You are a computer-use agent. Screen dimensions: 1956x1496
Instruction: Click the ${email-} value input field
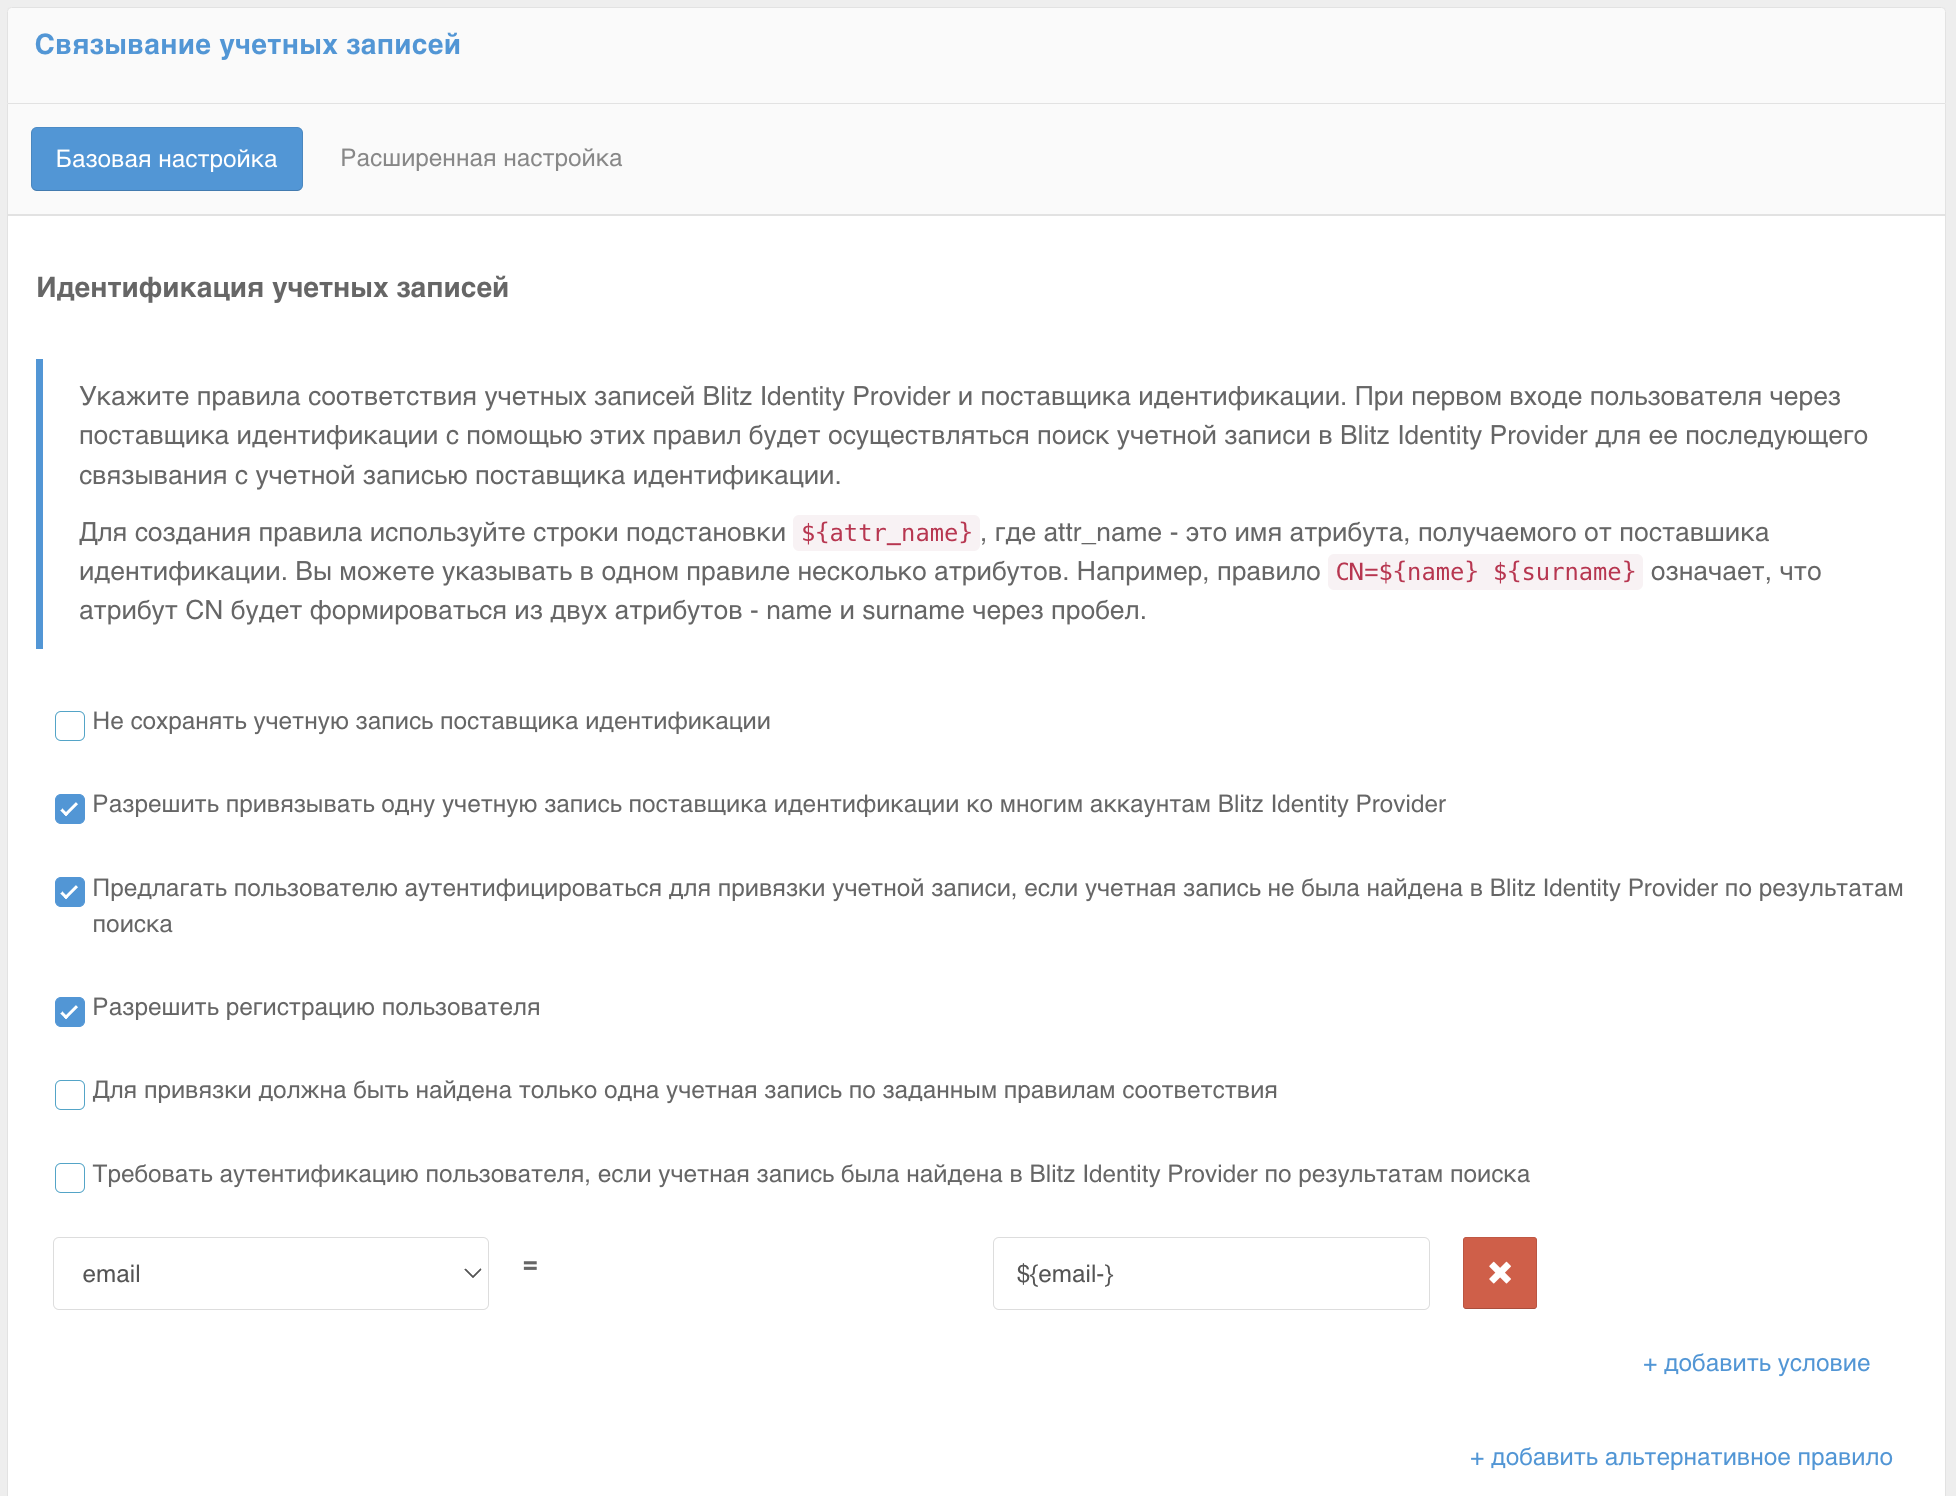point(1210,1273)
